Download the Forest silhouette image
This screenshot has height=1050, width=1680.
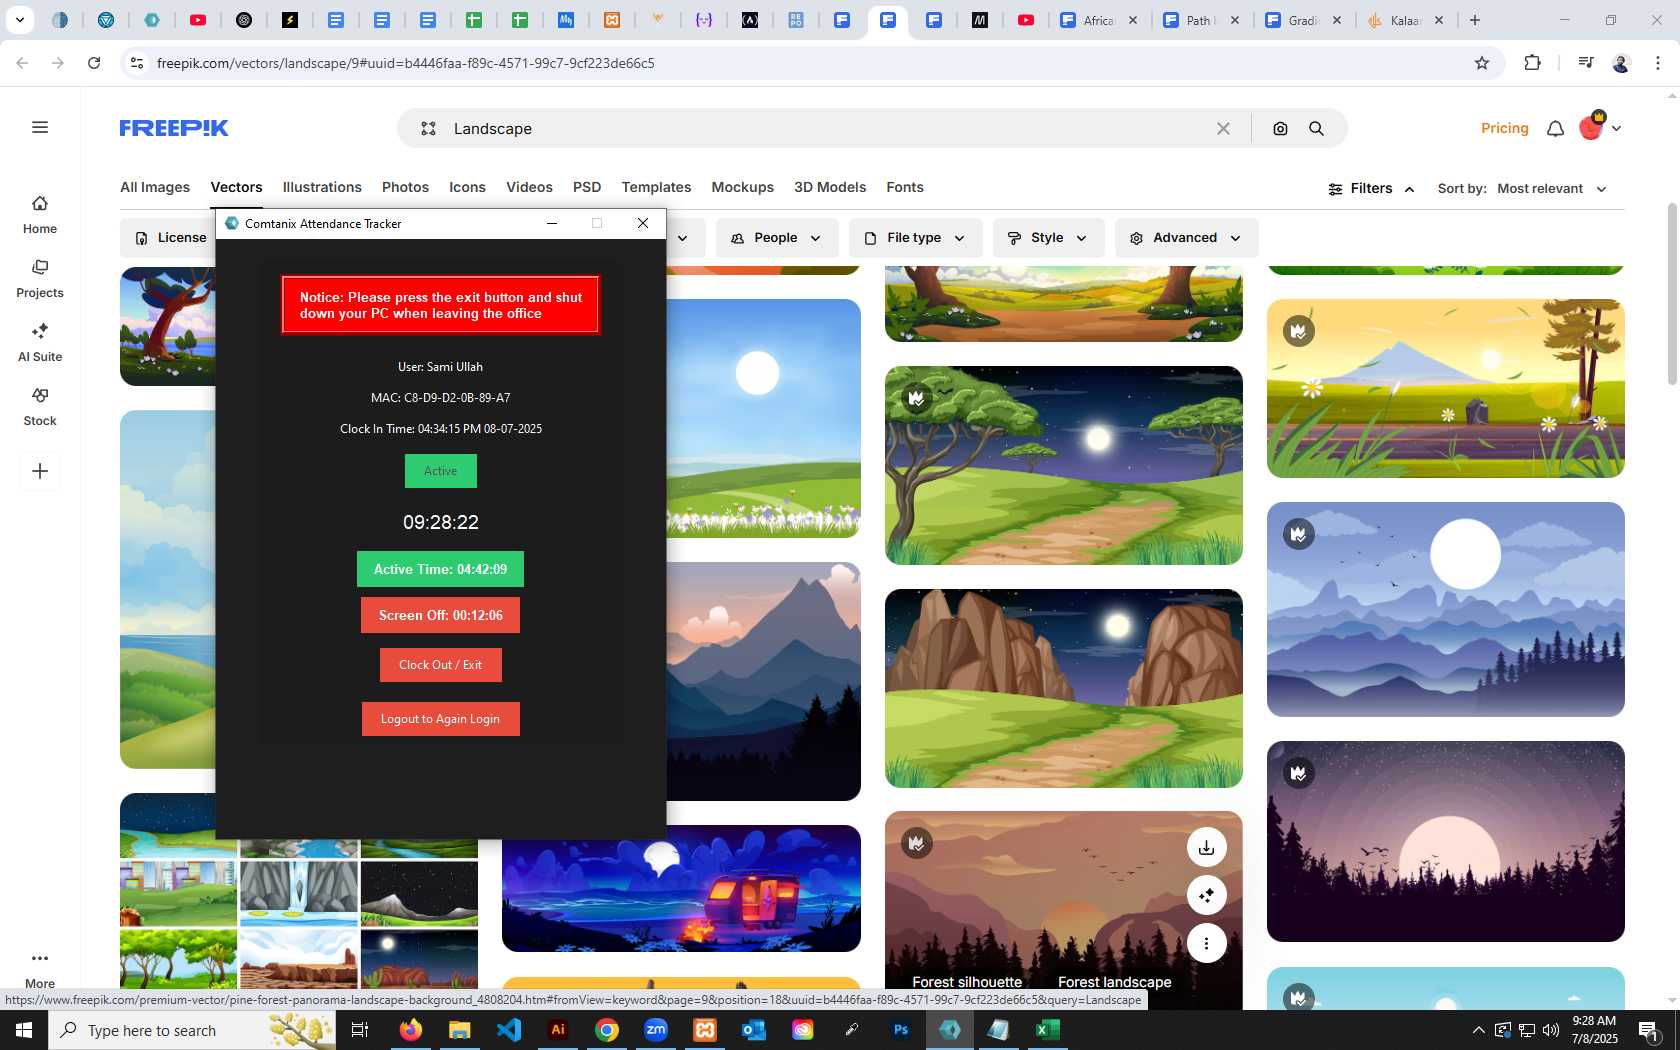pos(1207,847)
